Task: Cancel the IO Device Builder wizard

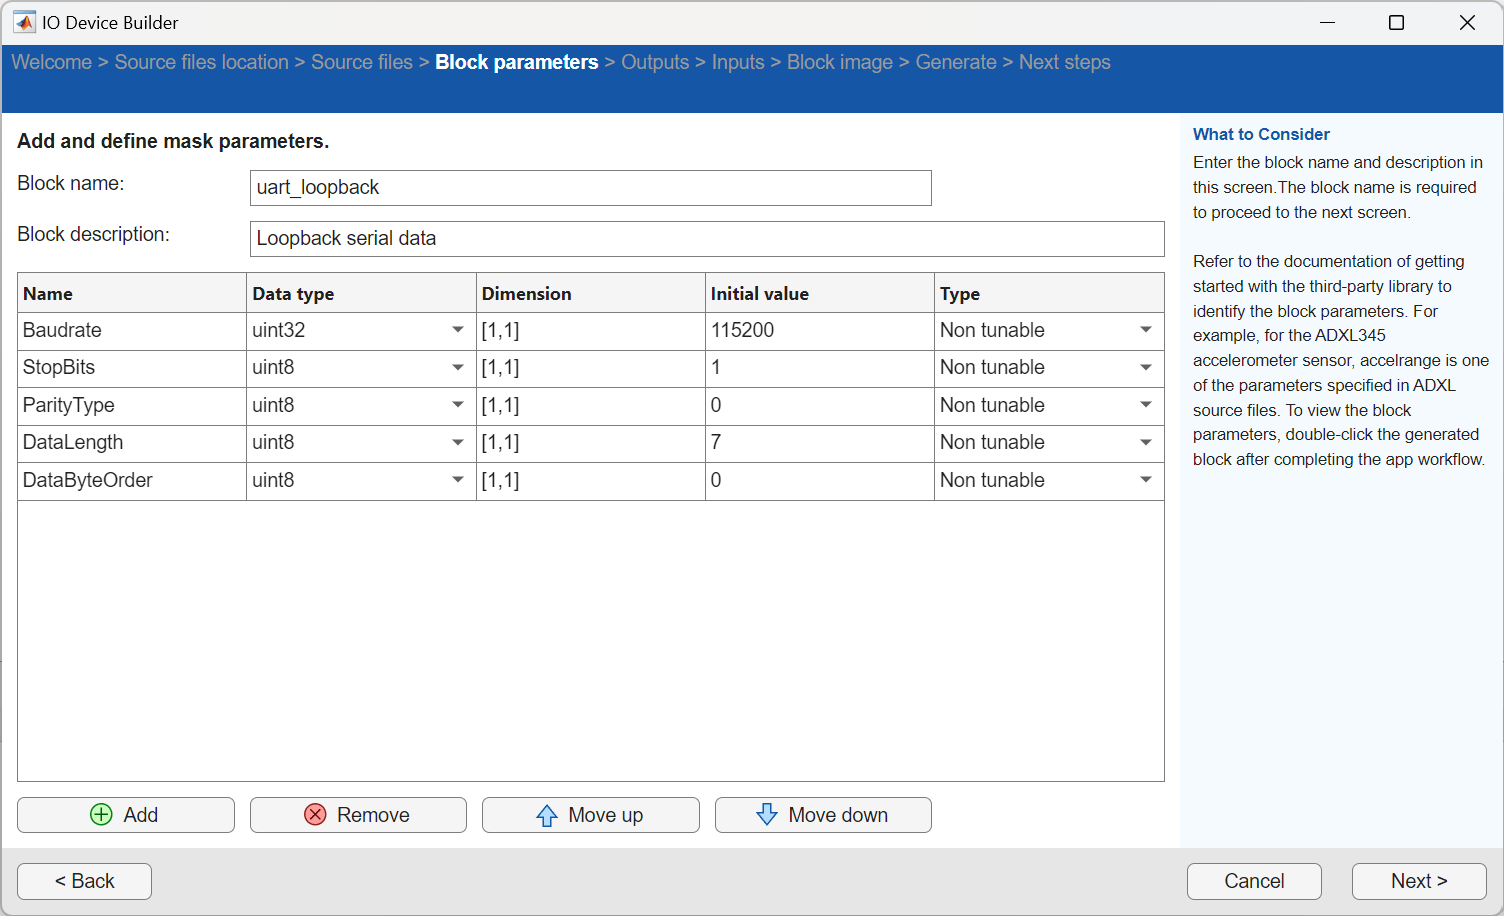Action: (1254, 881)
